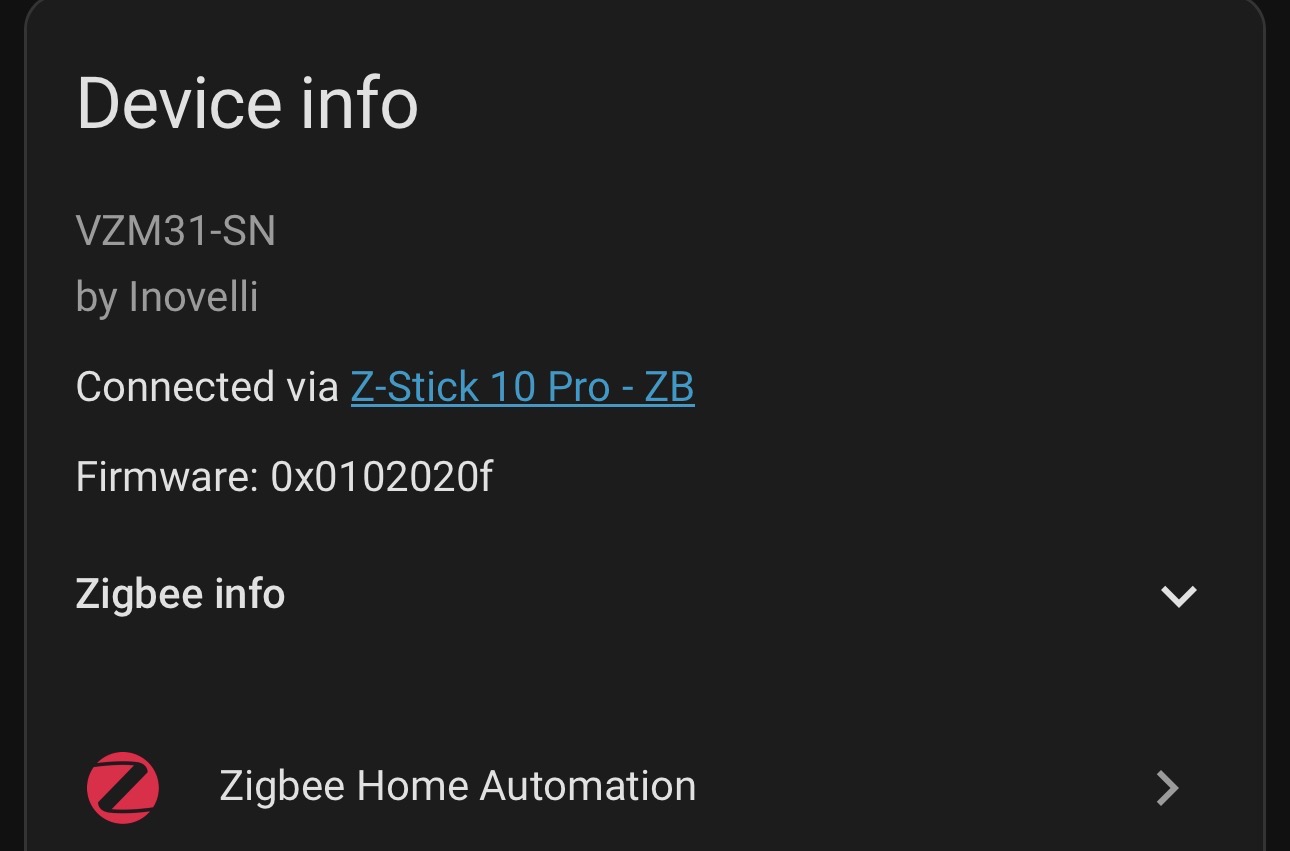This screenshot has width=1290, height=851.
Task: Click the "Connected via" label text
Action: [207, 387]
